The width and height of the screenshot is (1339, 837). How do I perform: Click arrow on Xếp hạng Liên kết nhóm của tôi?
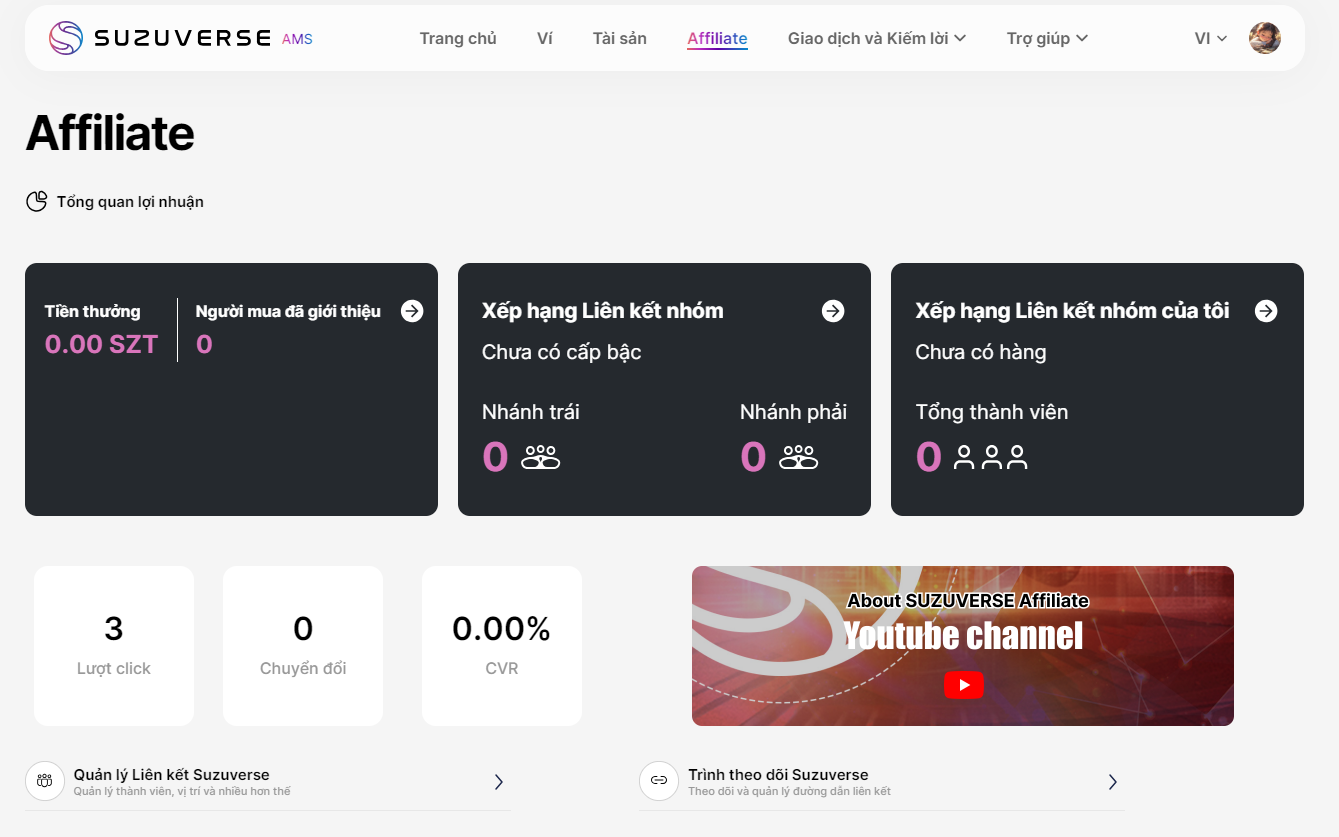(x=1266, y=311)
